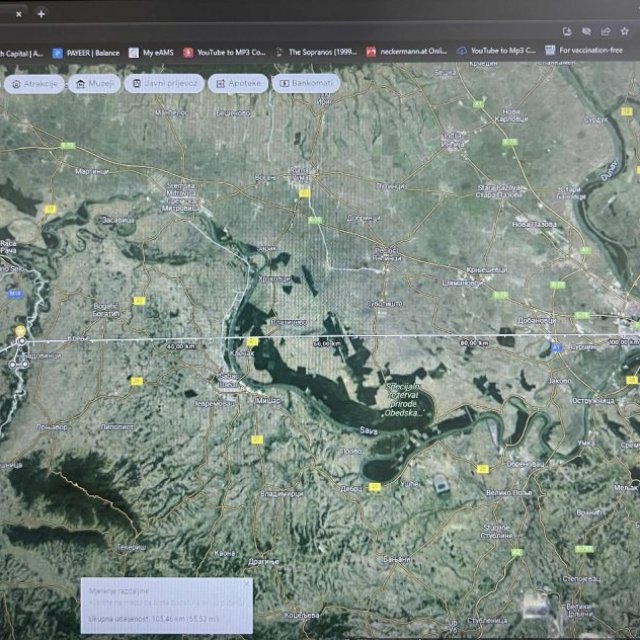
Task: Close the distance measurement popup
Action: point(247,582)
